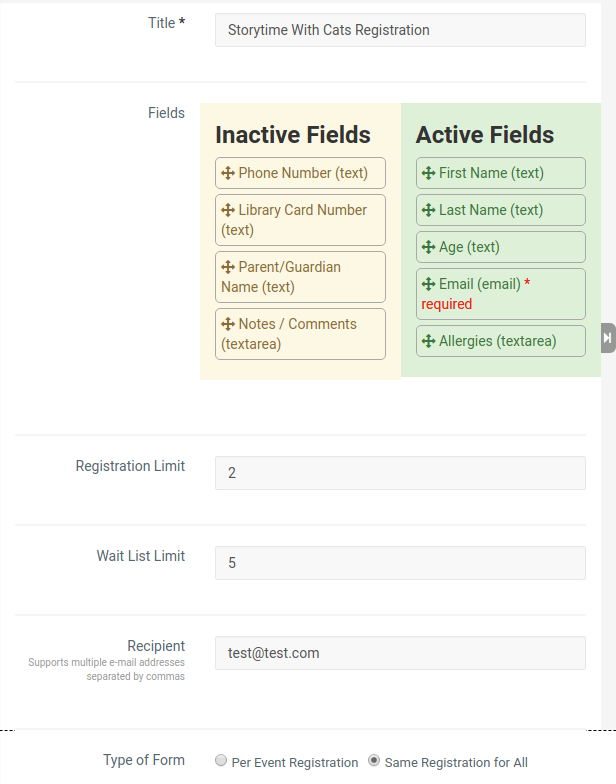Click the move icon on Notes / Comments field
The width and height of the screenshot is (616, 784).
coord(228,324)
